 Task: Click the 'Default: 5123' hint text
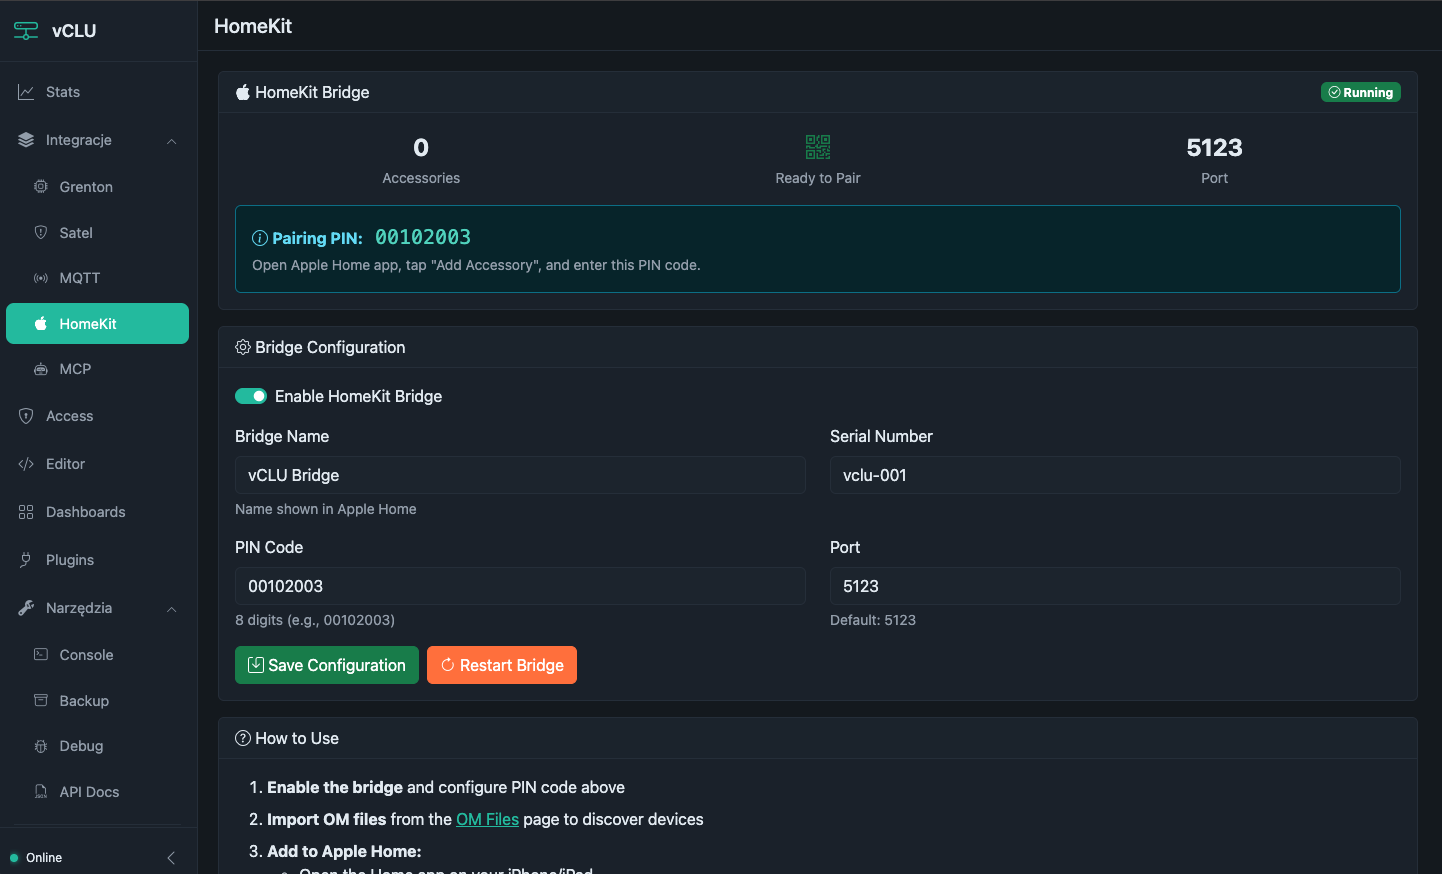pyautogui.click(x=873, y=620)
